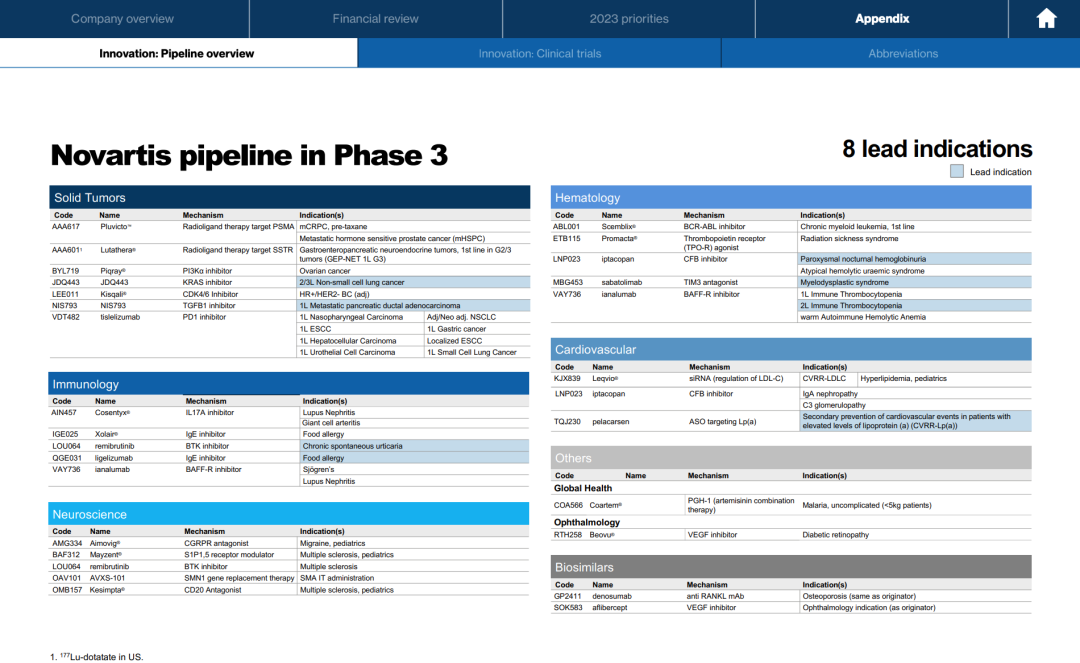Go to the home slide icon
Screen dimensions: 1080x663
click(x=1046, y=19)
